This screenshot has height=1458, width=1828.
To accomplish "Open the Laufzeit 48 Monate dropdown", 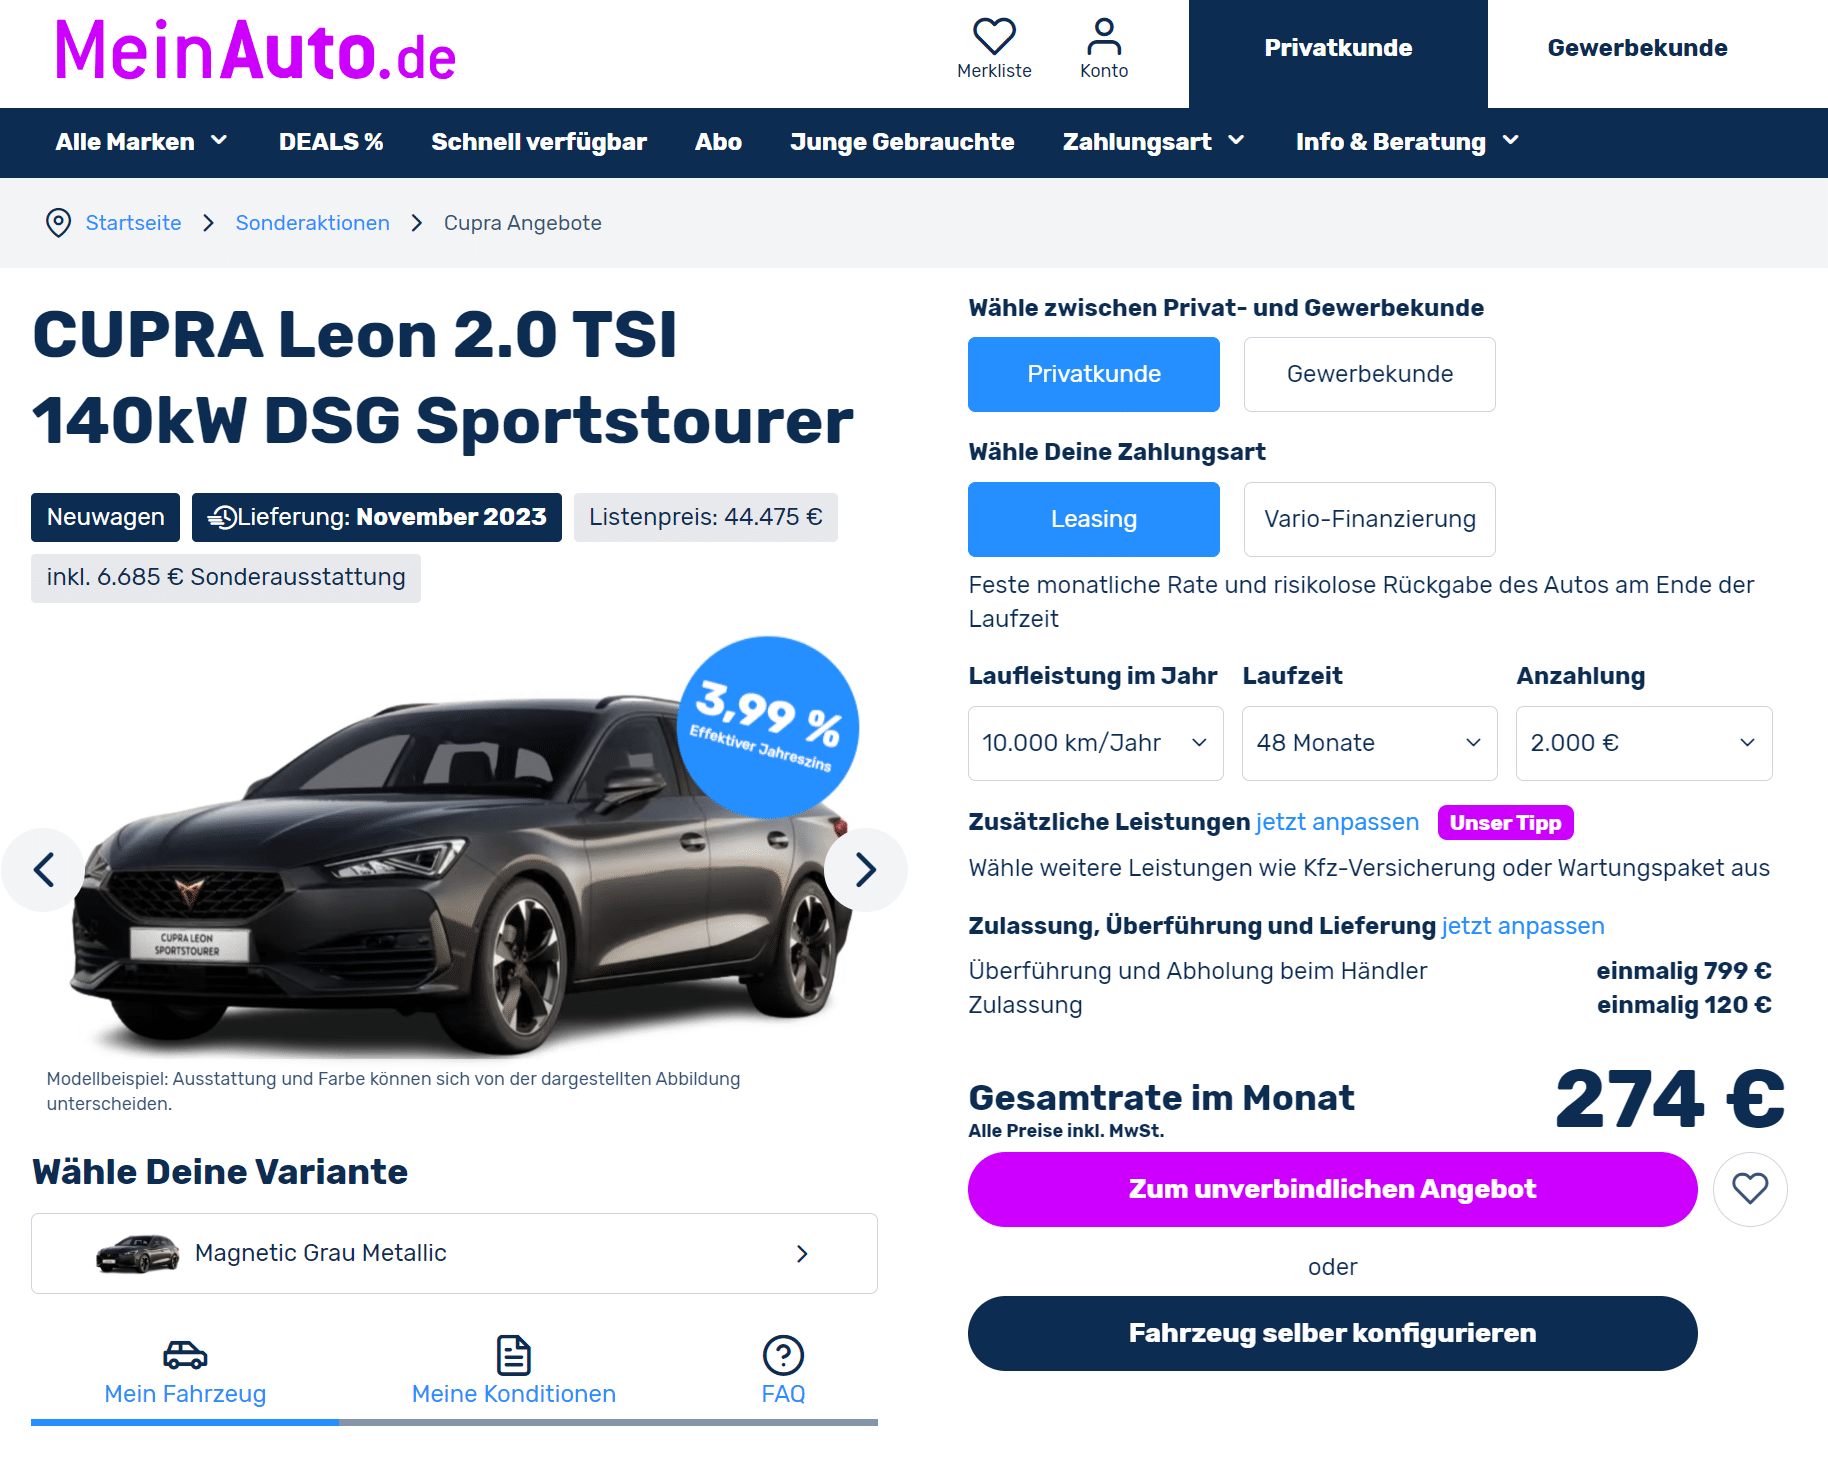I will tap(1369, 743).
